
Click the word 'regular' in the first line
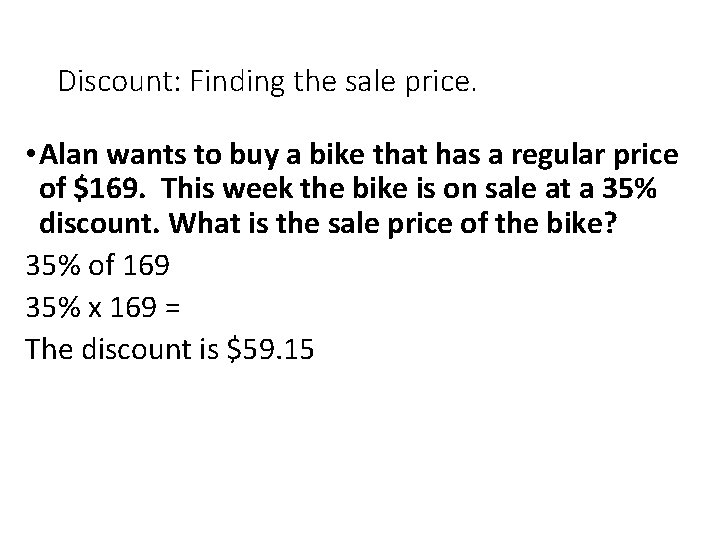pos(570,155)
